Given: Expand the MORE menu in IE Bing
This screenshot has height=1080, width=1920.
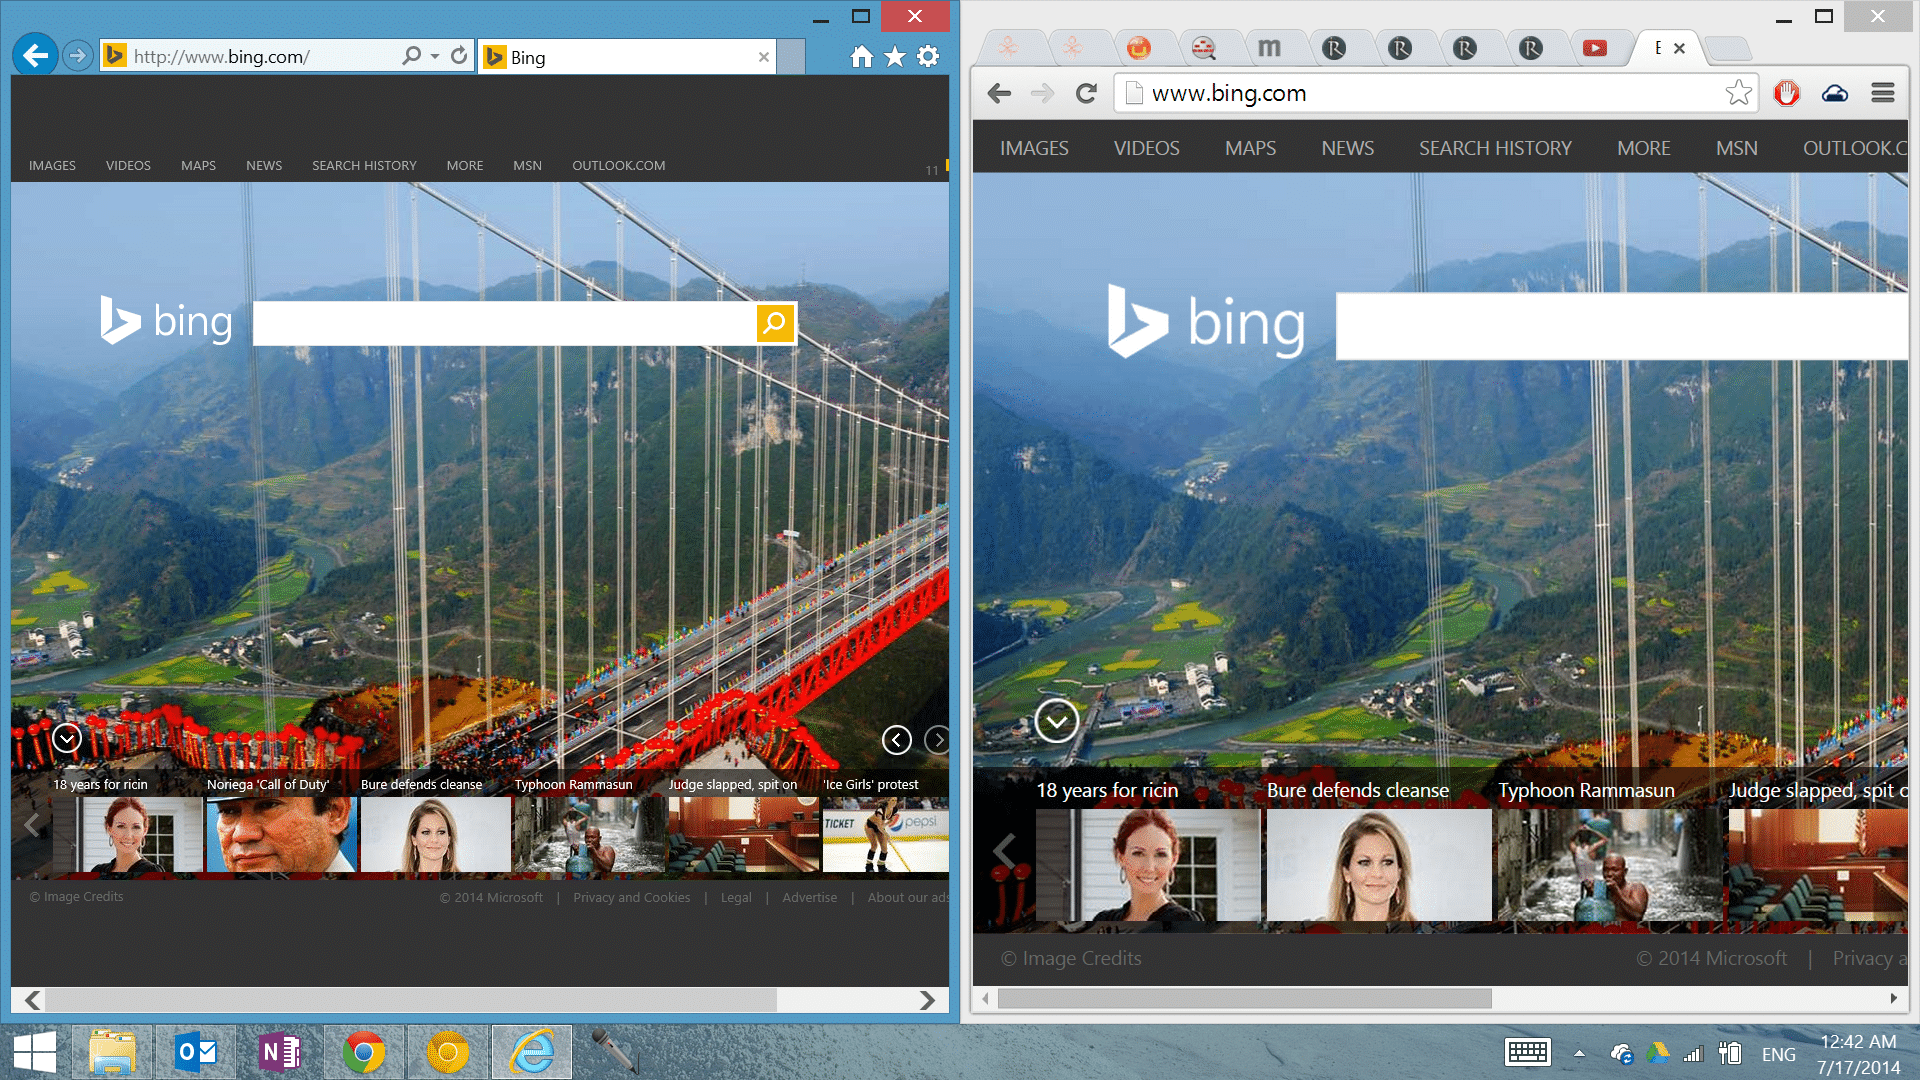Looking at the screenshot, I should pos(465,166).
